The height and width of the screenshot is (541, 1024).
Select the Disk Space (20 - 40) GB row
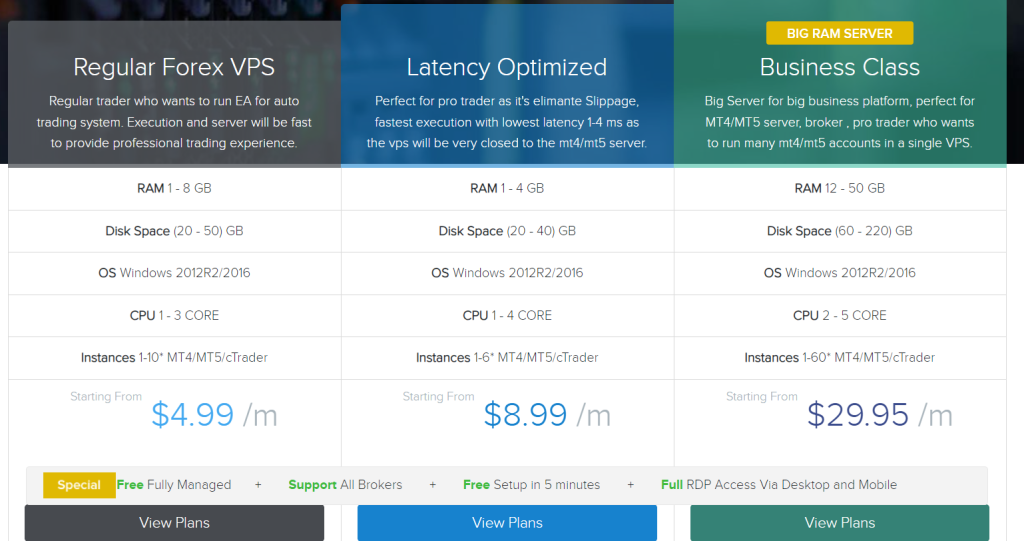point(507,231)
